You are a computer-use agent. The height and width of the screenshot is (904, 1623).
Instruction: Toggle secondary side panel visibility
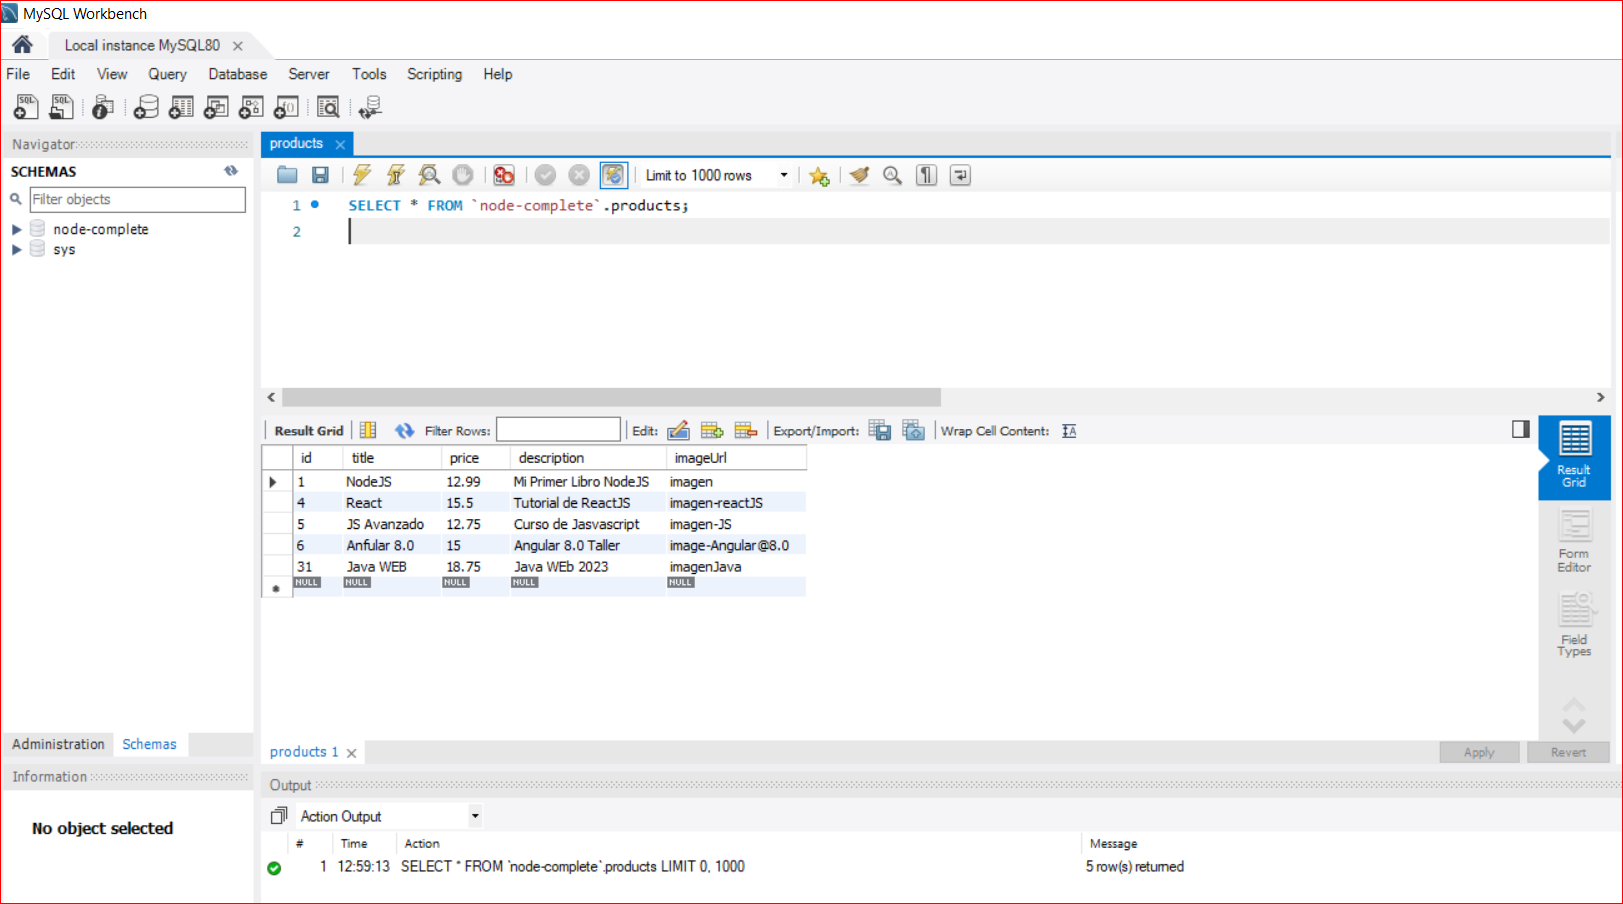(1521, 429)
